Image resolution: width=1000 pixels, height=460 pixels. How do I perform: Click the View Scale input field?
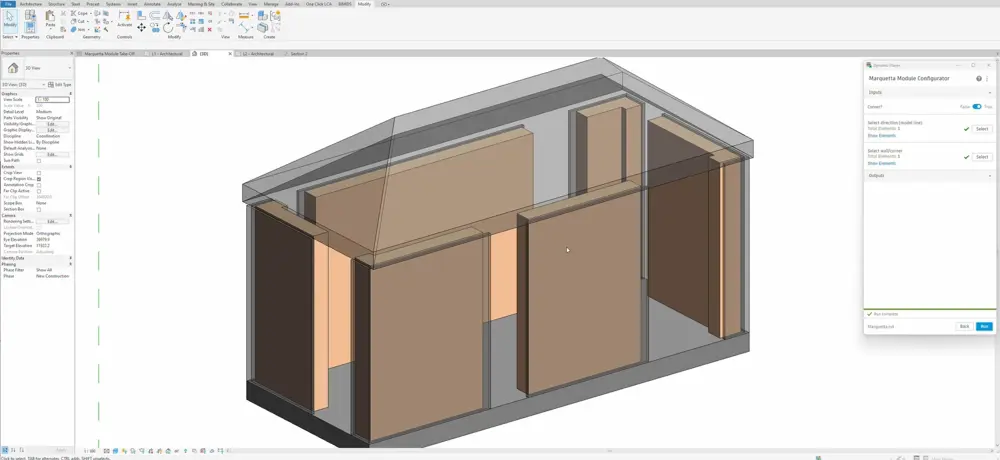tap(53, 100)
